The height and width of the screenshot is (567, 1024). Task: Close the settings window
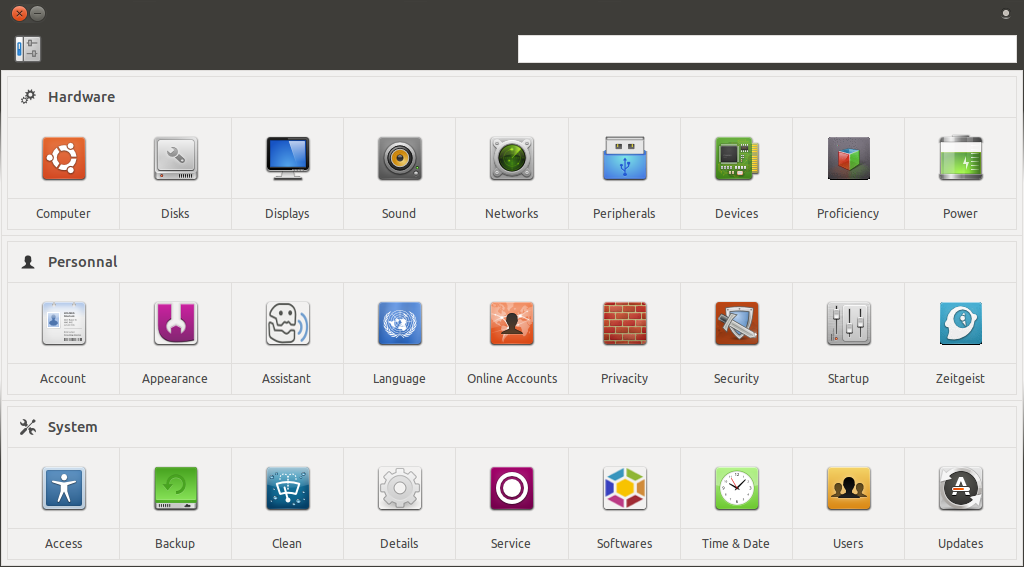[x=20, y=13]
